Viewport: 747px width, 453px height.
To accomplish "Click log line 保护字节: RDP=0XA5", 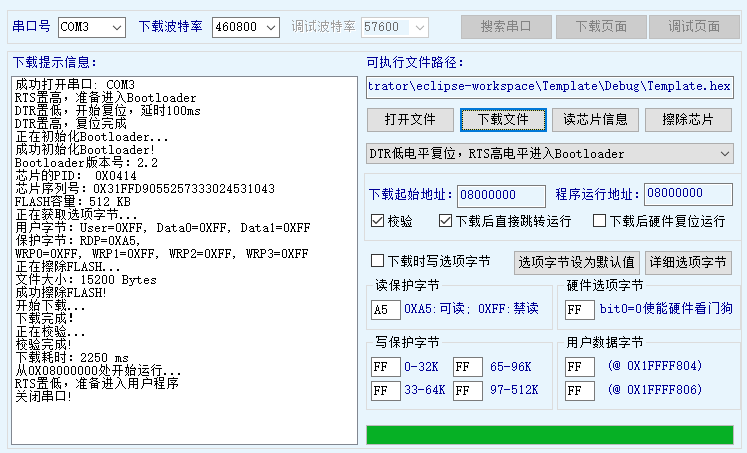I will (78, 241).
